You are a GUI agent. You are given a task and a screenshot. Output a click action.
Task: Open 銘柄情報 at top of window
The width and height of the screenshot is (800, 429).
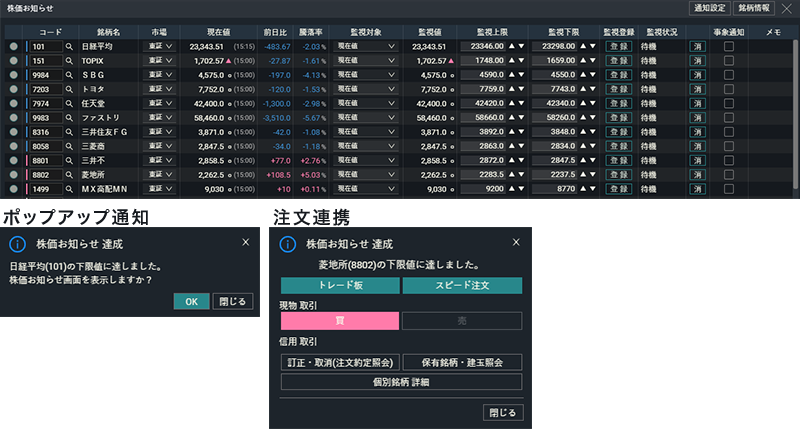(x=754, y=8)
